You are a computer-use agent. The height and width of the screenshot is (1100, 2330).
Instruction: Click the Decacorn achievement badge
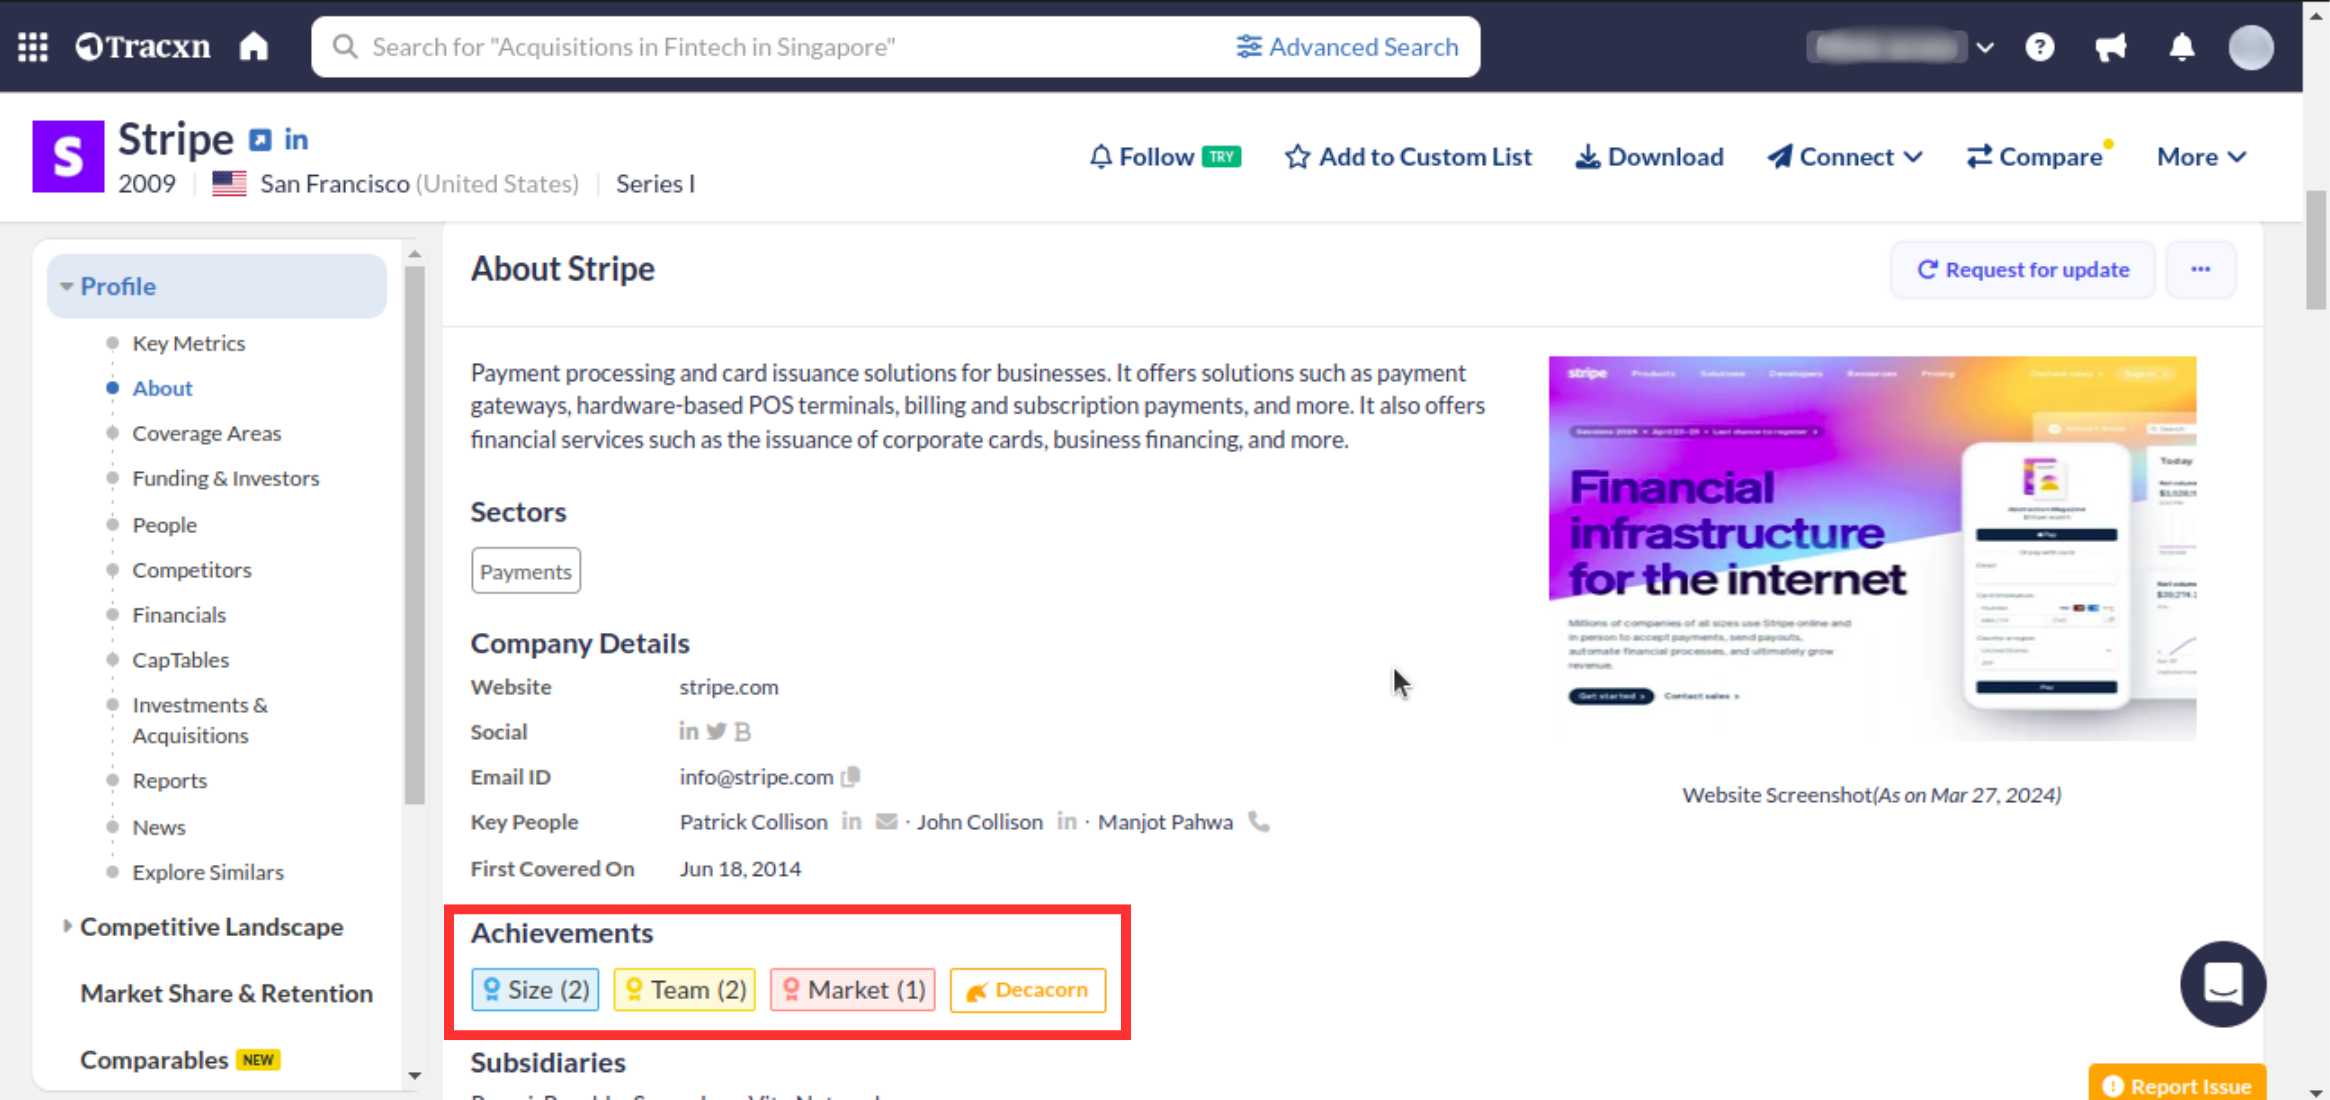point(1027,990)
